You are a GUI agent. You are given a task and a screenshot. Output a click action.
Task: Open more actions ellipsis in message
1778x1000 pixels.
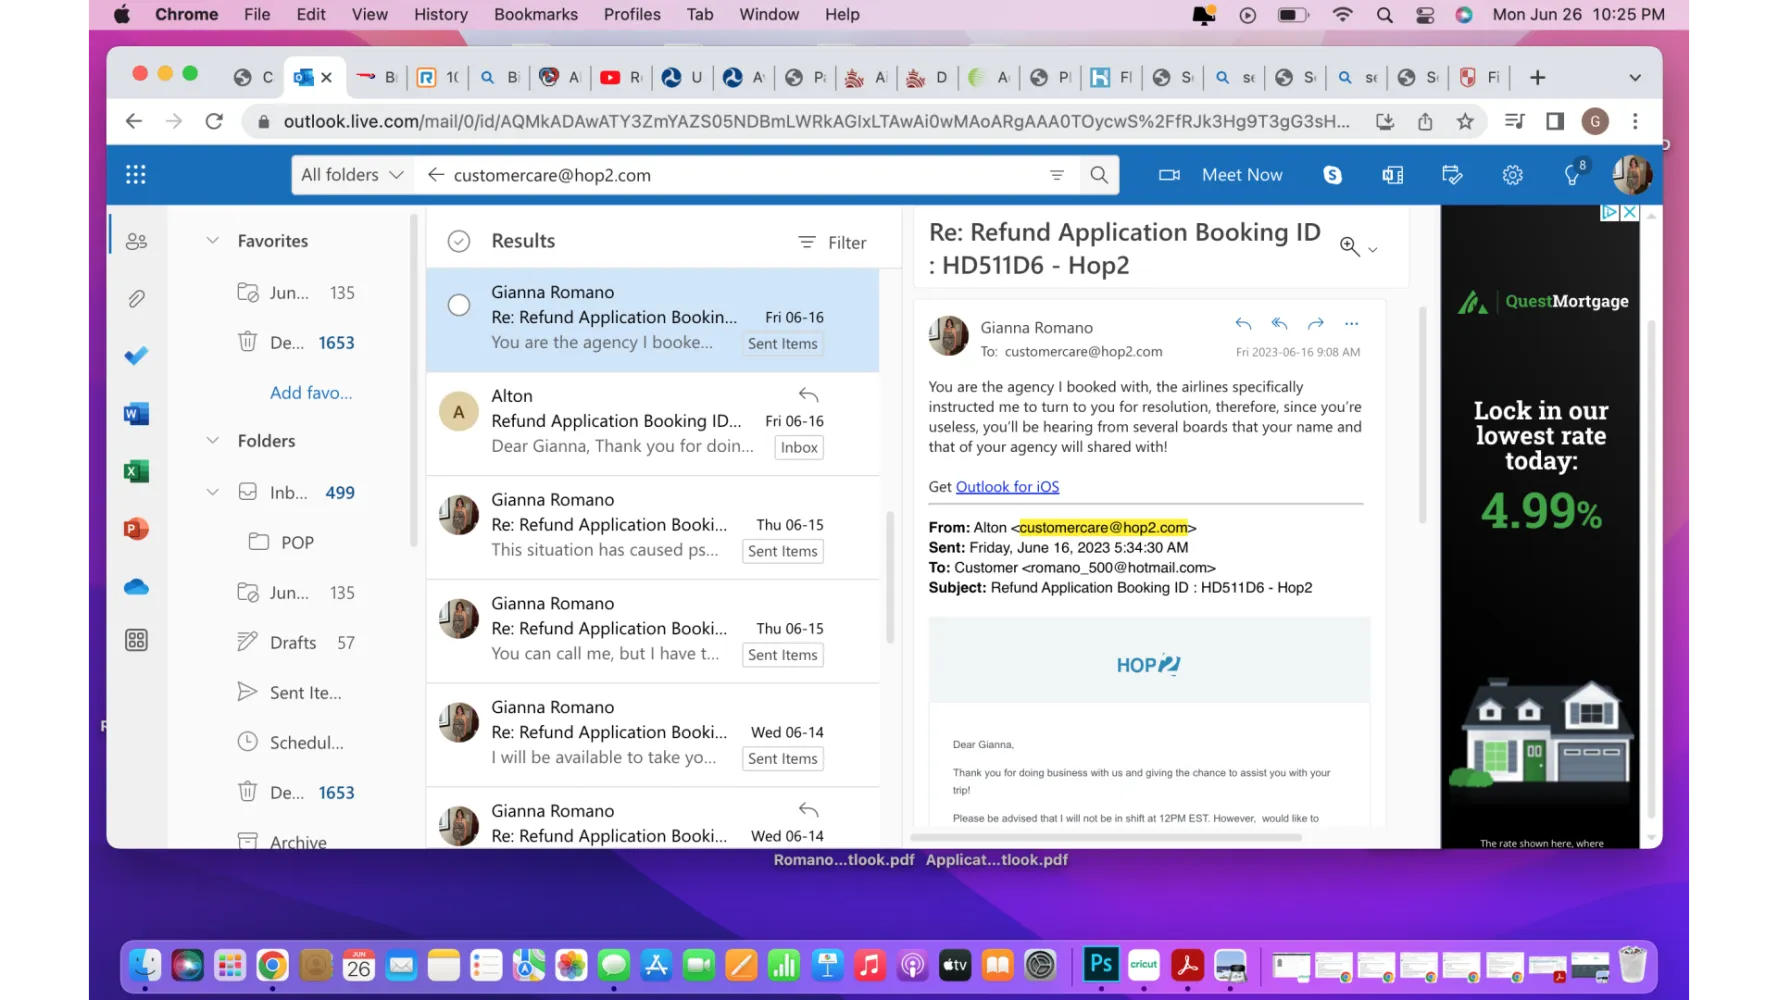[1352, 324]
